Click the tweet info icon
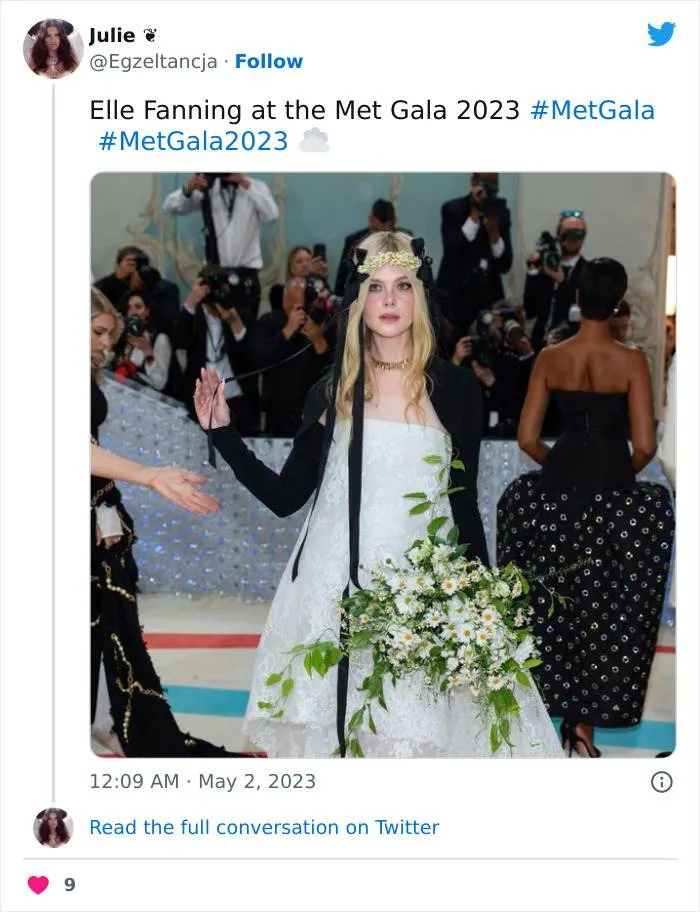Screen dimensions: 700x912 (x=661, y=782)
